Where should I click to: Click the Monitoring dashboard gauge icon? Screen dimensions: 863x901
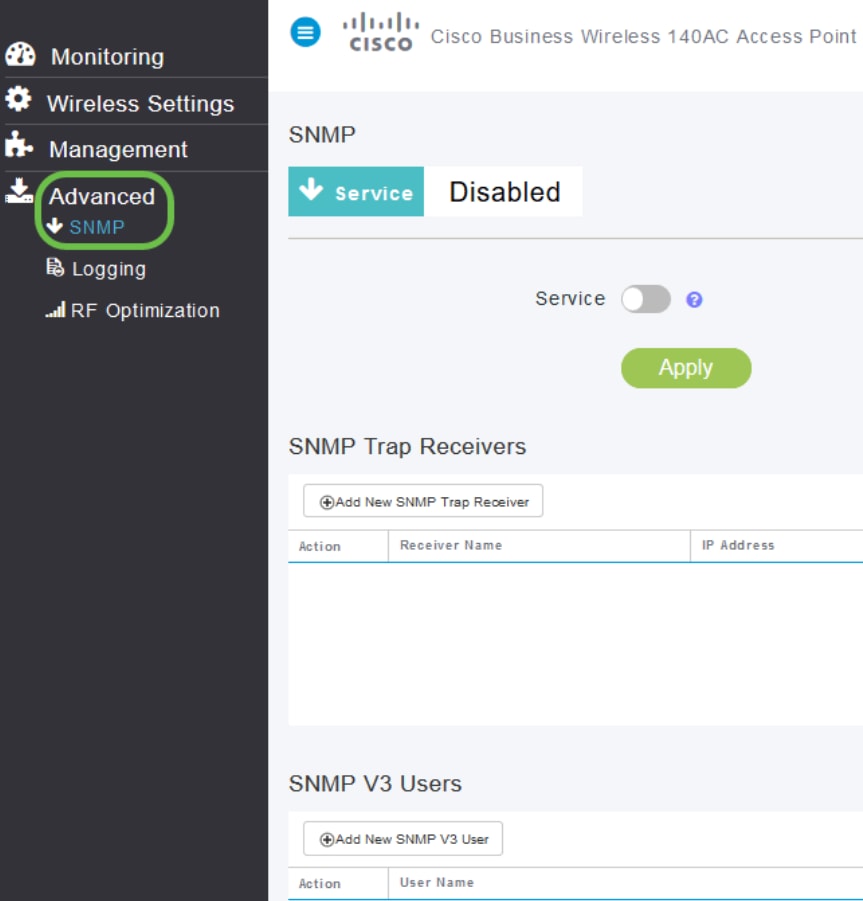click(x=20, y=55)
